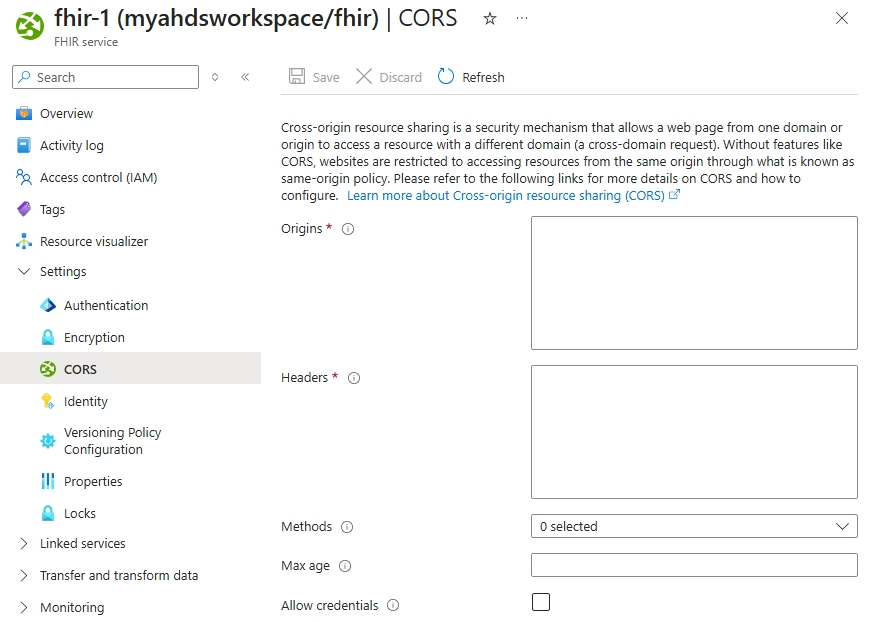This screenshot has height=622, width=869.
Task: Open the Properties page
Action: (93, 482)
